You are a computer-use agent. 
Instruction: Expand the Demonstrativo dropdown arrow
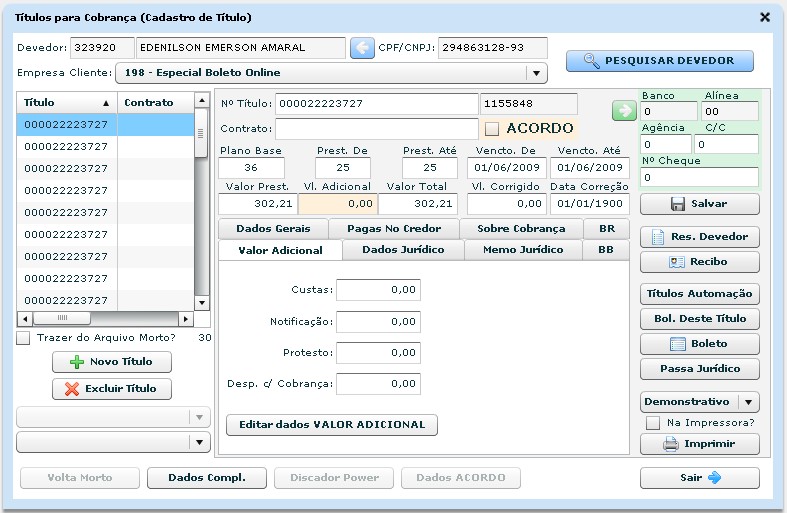tap(748, 402)
